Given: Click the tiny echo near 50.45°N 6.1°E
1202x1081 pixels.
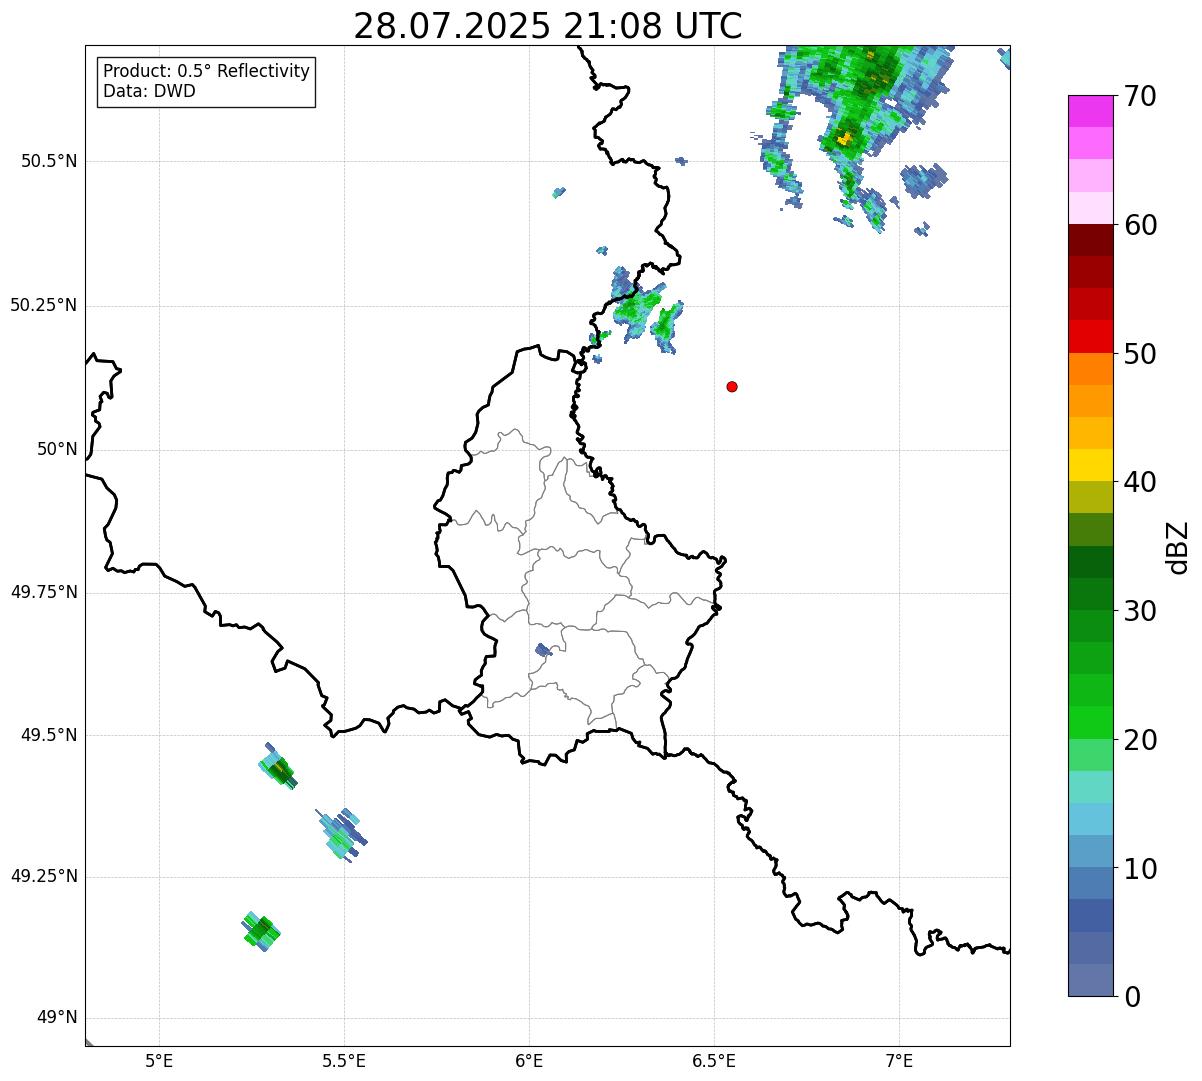Looking at the screenshot, I should (x=559, y=192).
